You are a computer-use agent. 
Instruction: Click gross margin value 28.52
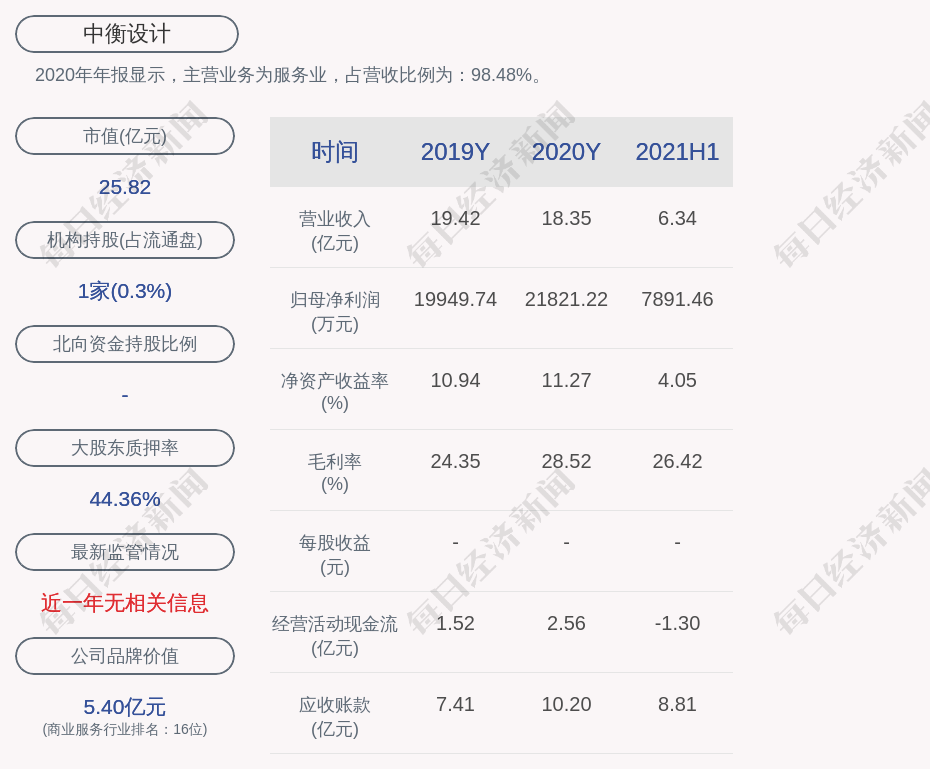click(566, 461)
